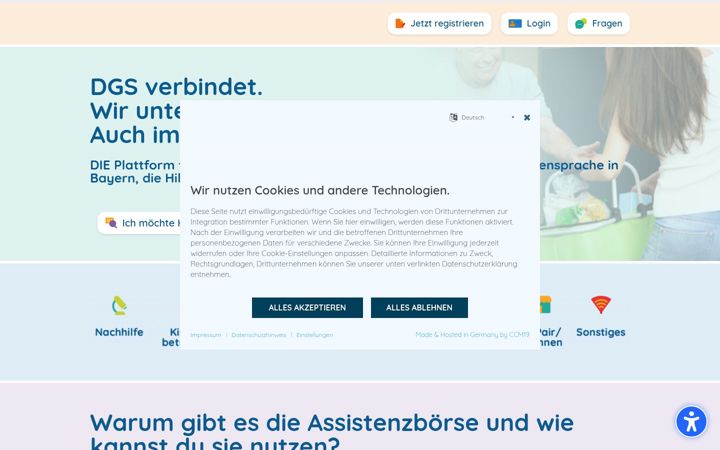Click the green bubble icon beside Fragen
The width and height of the screenshot is (720, 450).
coord(581,23)
